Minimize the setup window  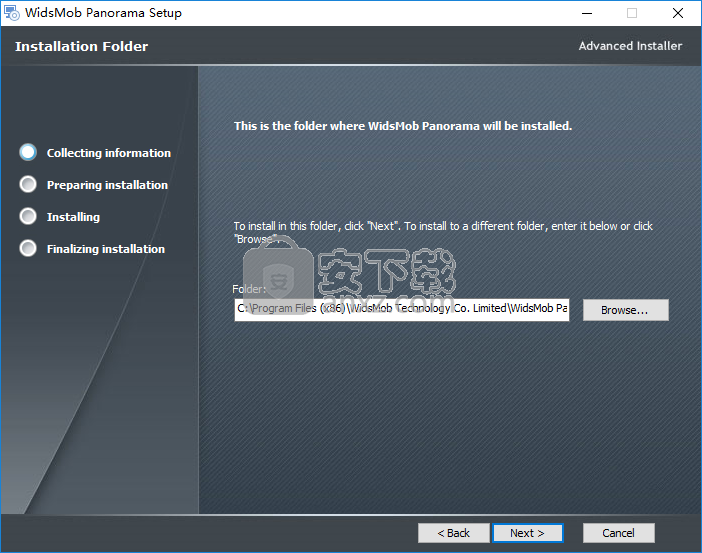tap(587, 13)
